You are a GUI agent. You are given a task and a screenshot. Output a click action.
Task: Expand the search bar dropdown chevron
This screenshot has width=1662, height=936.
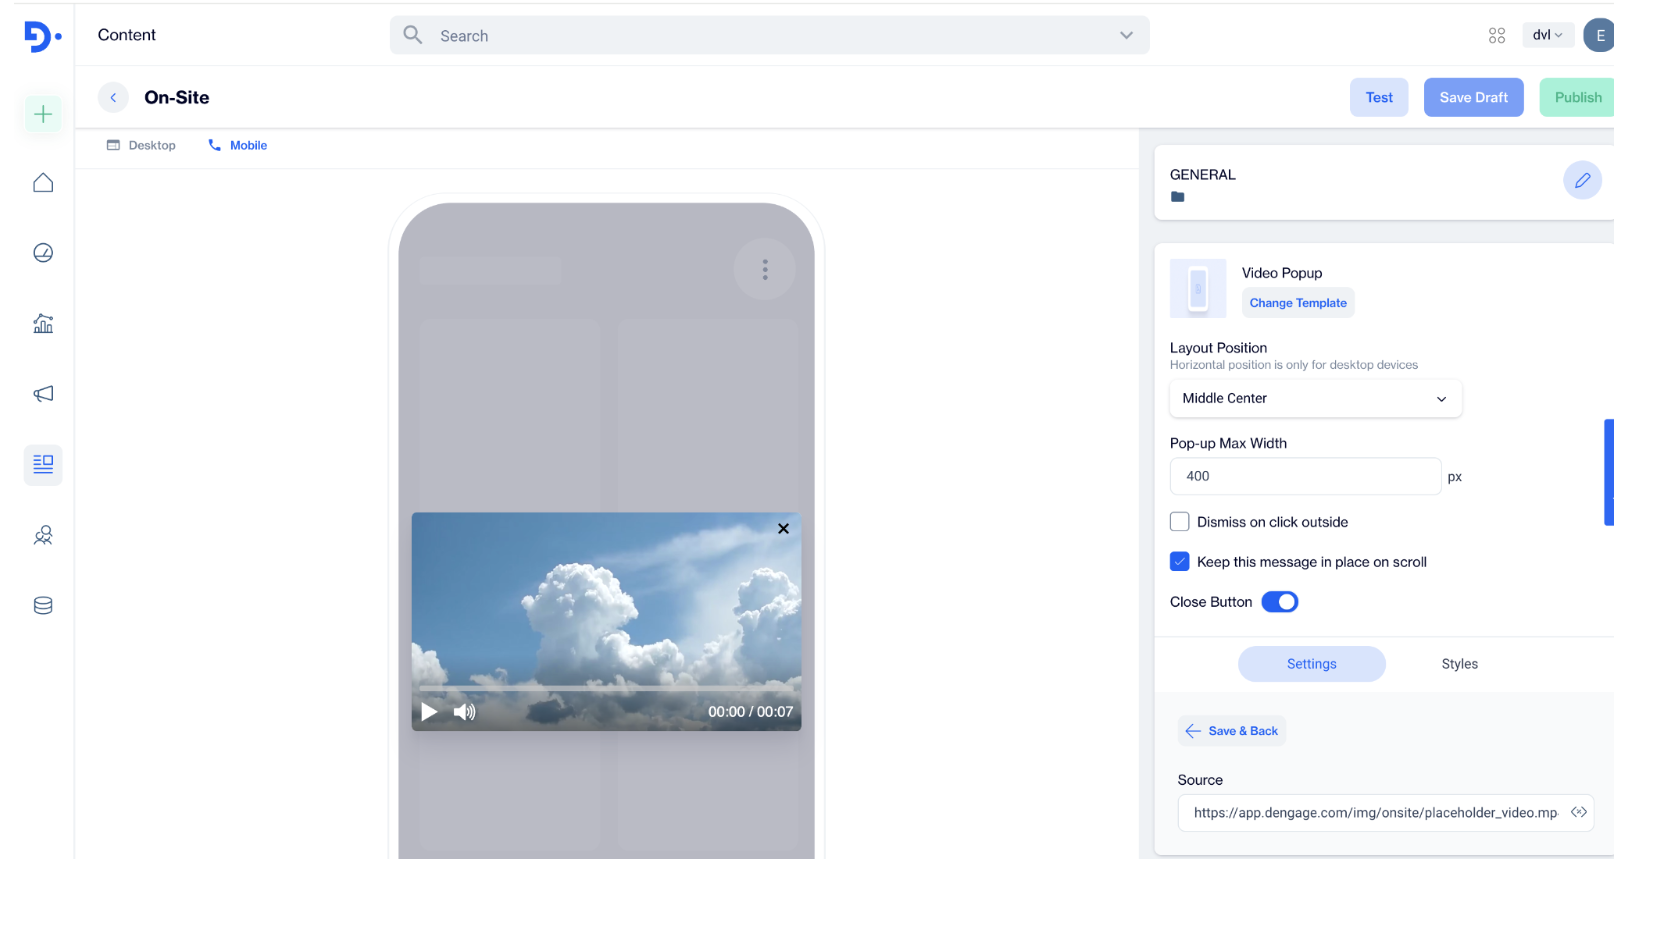click(1127, 35)
